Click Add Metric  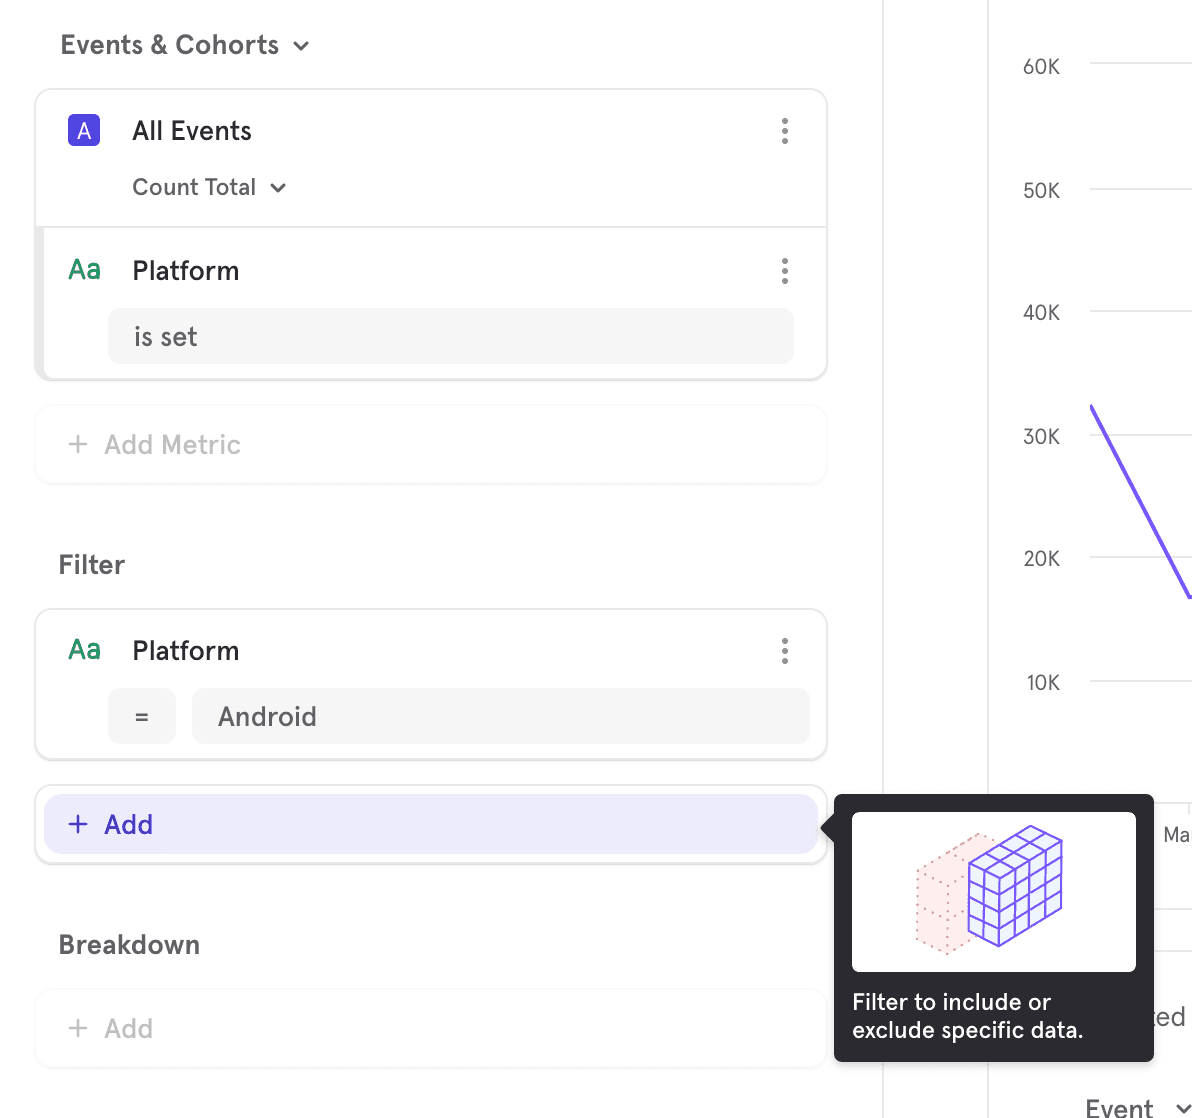(430, 445)
